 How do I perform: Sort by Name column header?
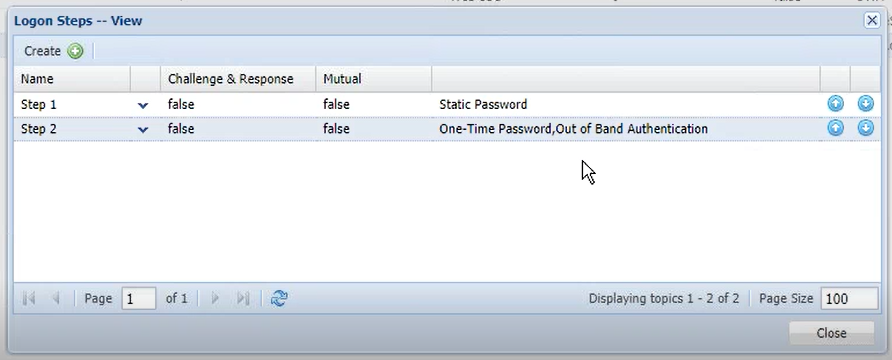pyautogui.click(x=72, y=78)
